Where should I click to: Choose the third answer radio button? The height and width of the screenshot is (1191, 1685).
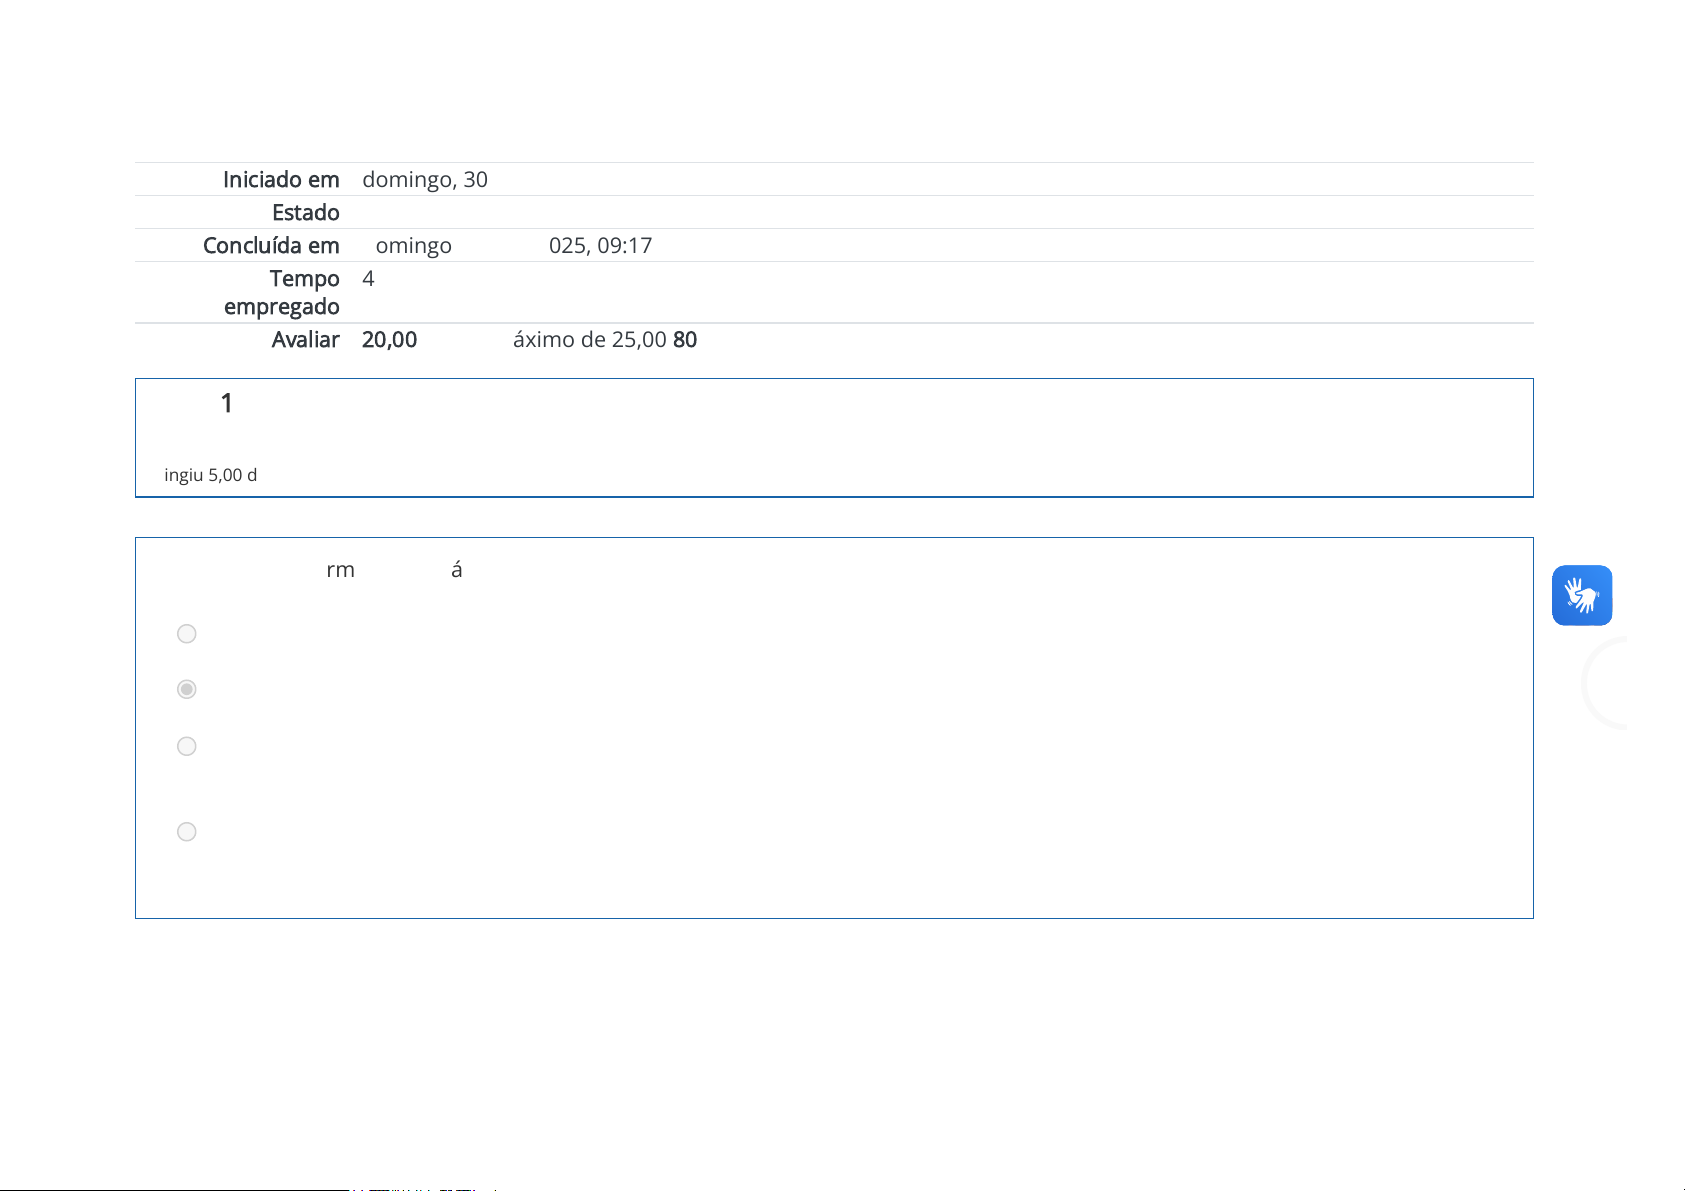pyautogui.click(x=186, y=747)
